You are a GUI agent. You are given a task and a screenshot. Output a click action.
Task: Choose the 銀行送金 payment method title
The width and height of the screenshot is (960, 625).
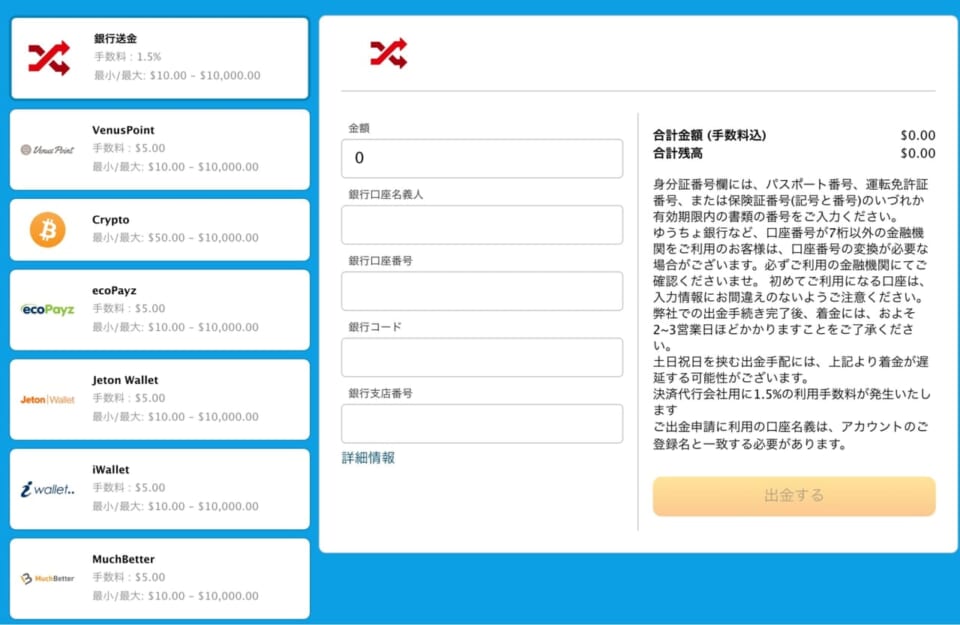[x=116, y=39]
